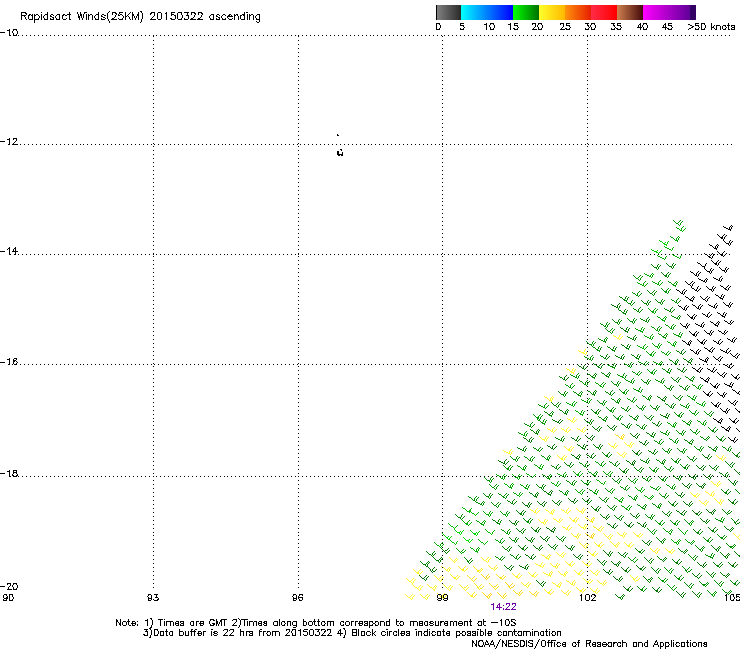
Task: Click the '-20' latitude axis label
Action: pyautogui.click(x=9, y=586)
